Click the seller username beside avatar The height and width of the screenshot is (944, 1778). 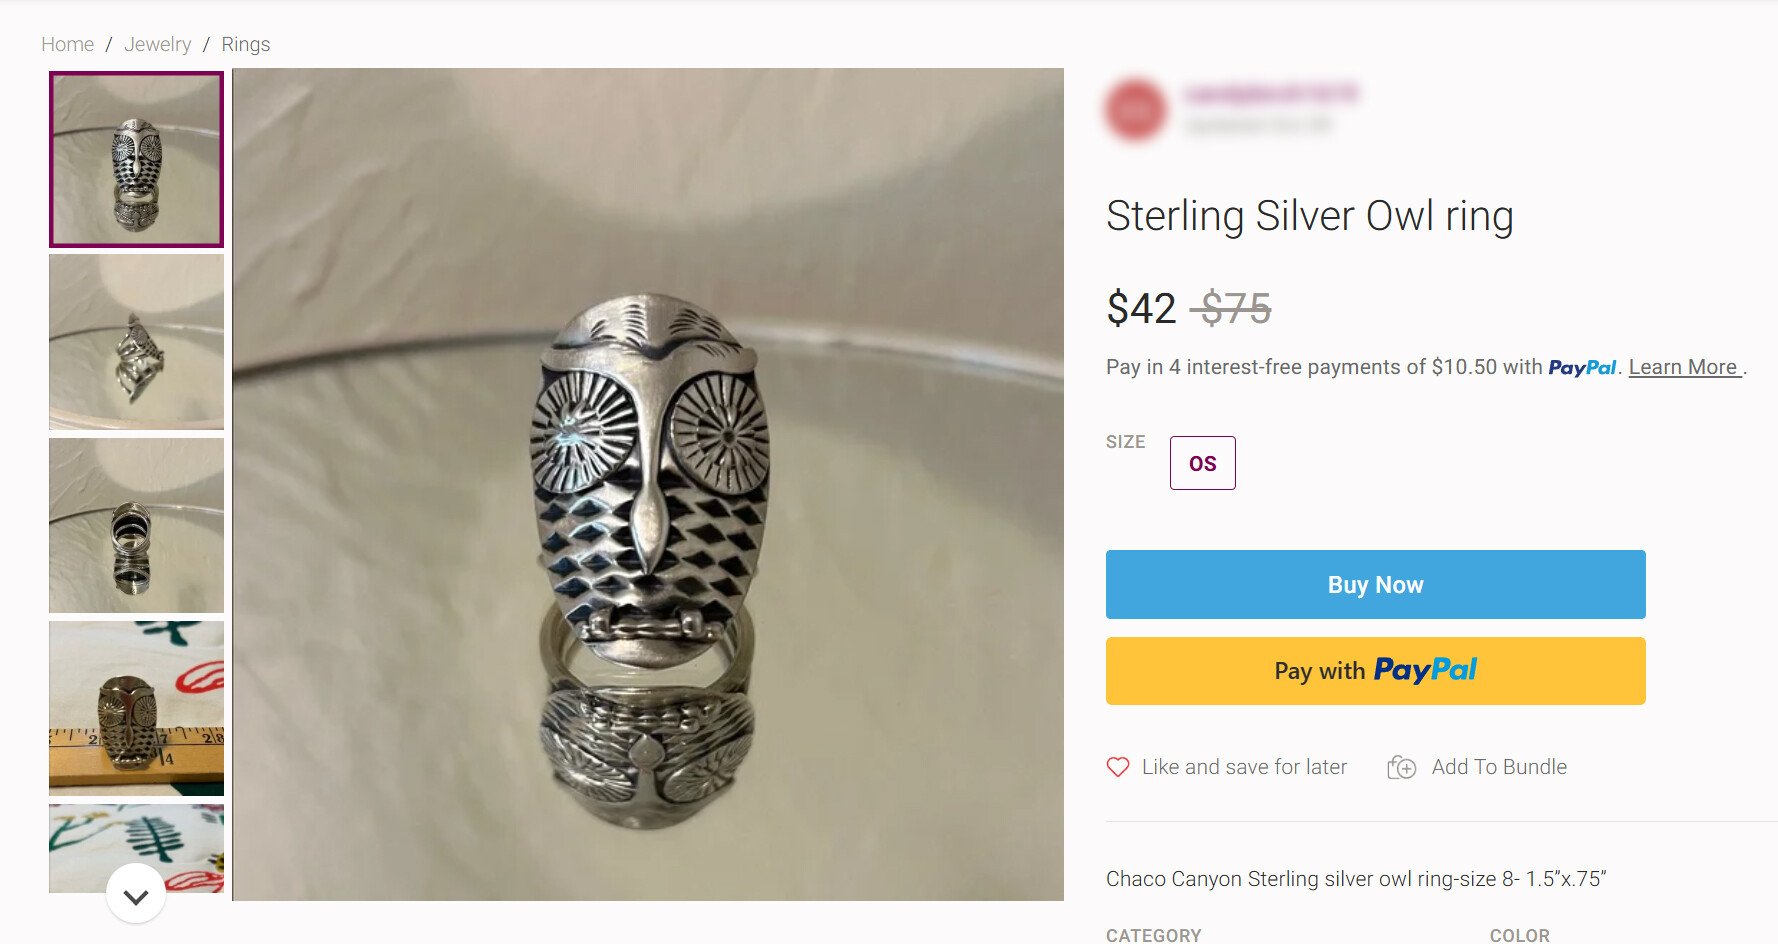tap(1270, 94)
